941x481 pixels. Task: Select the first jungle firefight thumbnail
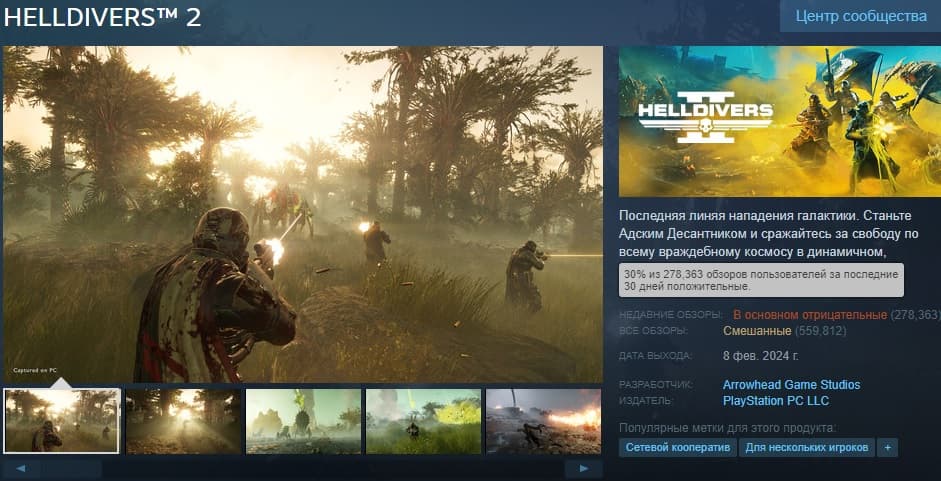[x=62, y=421]
